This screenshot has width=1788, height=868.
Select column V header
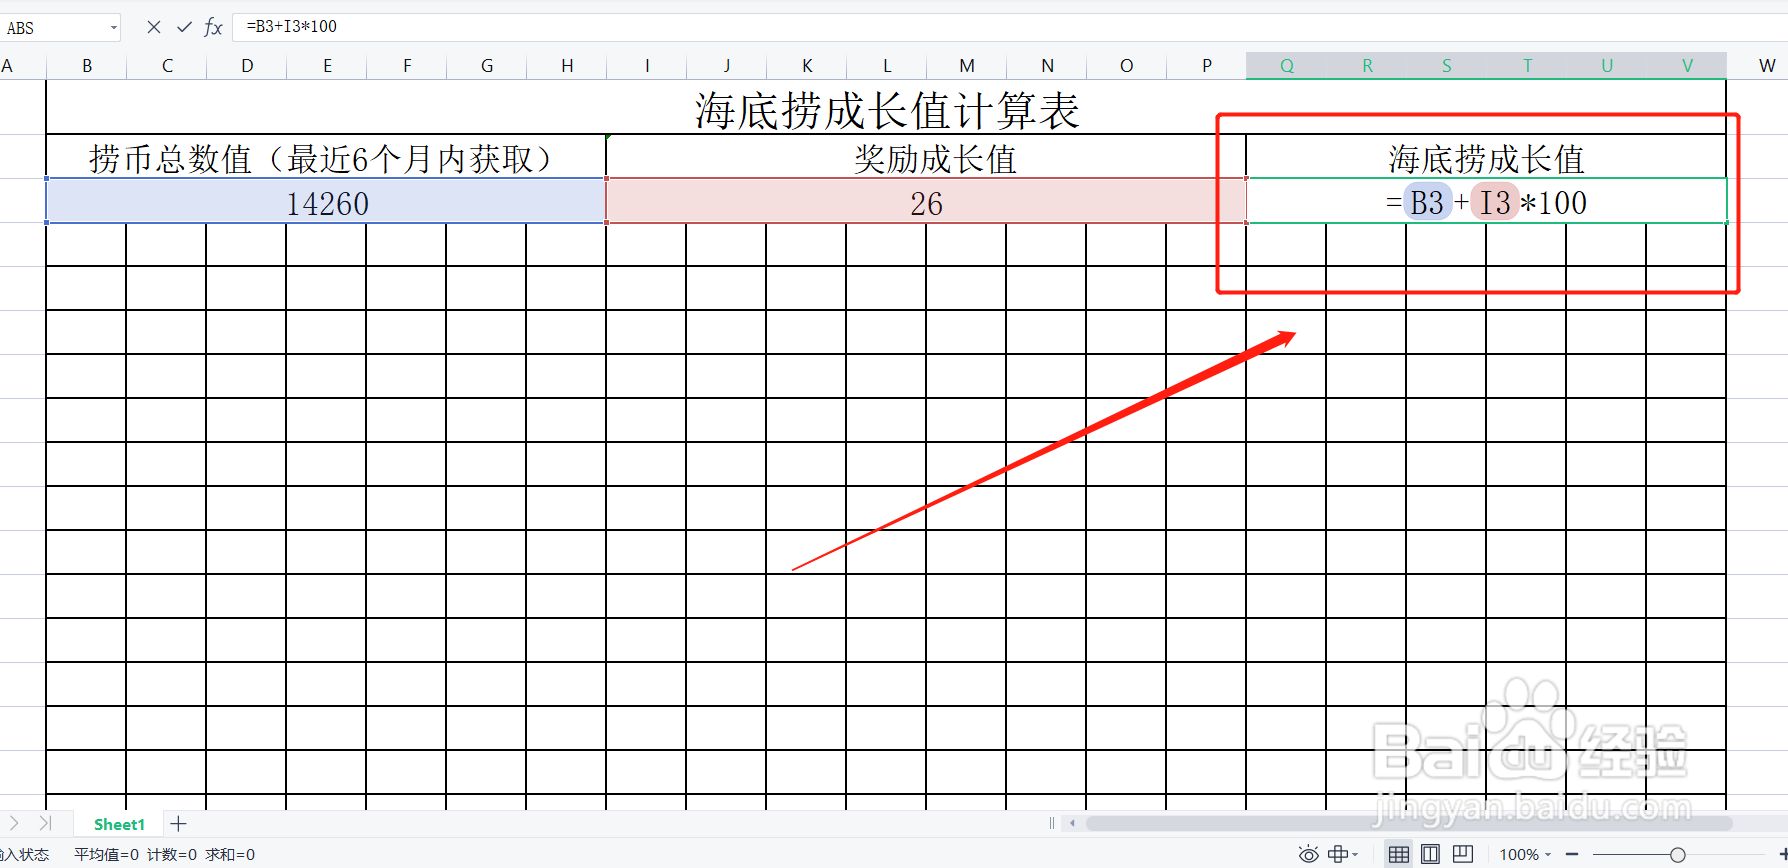1687,66
